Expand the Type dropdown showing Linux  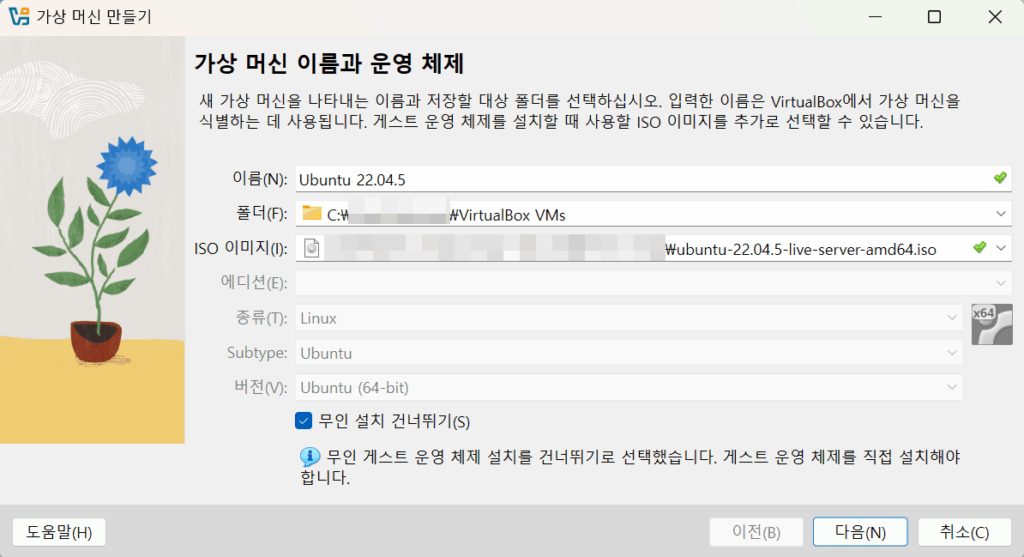952,318
